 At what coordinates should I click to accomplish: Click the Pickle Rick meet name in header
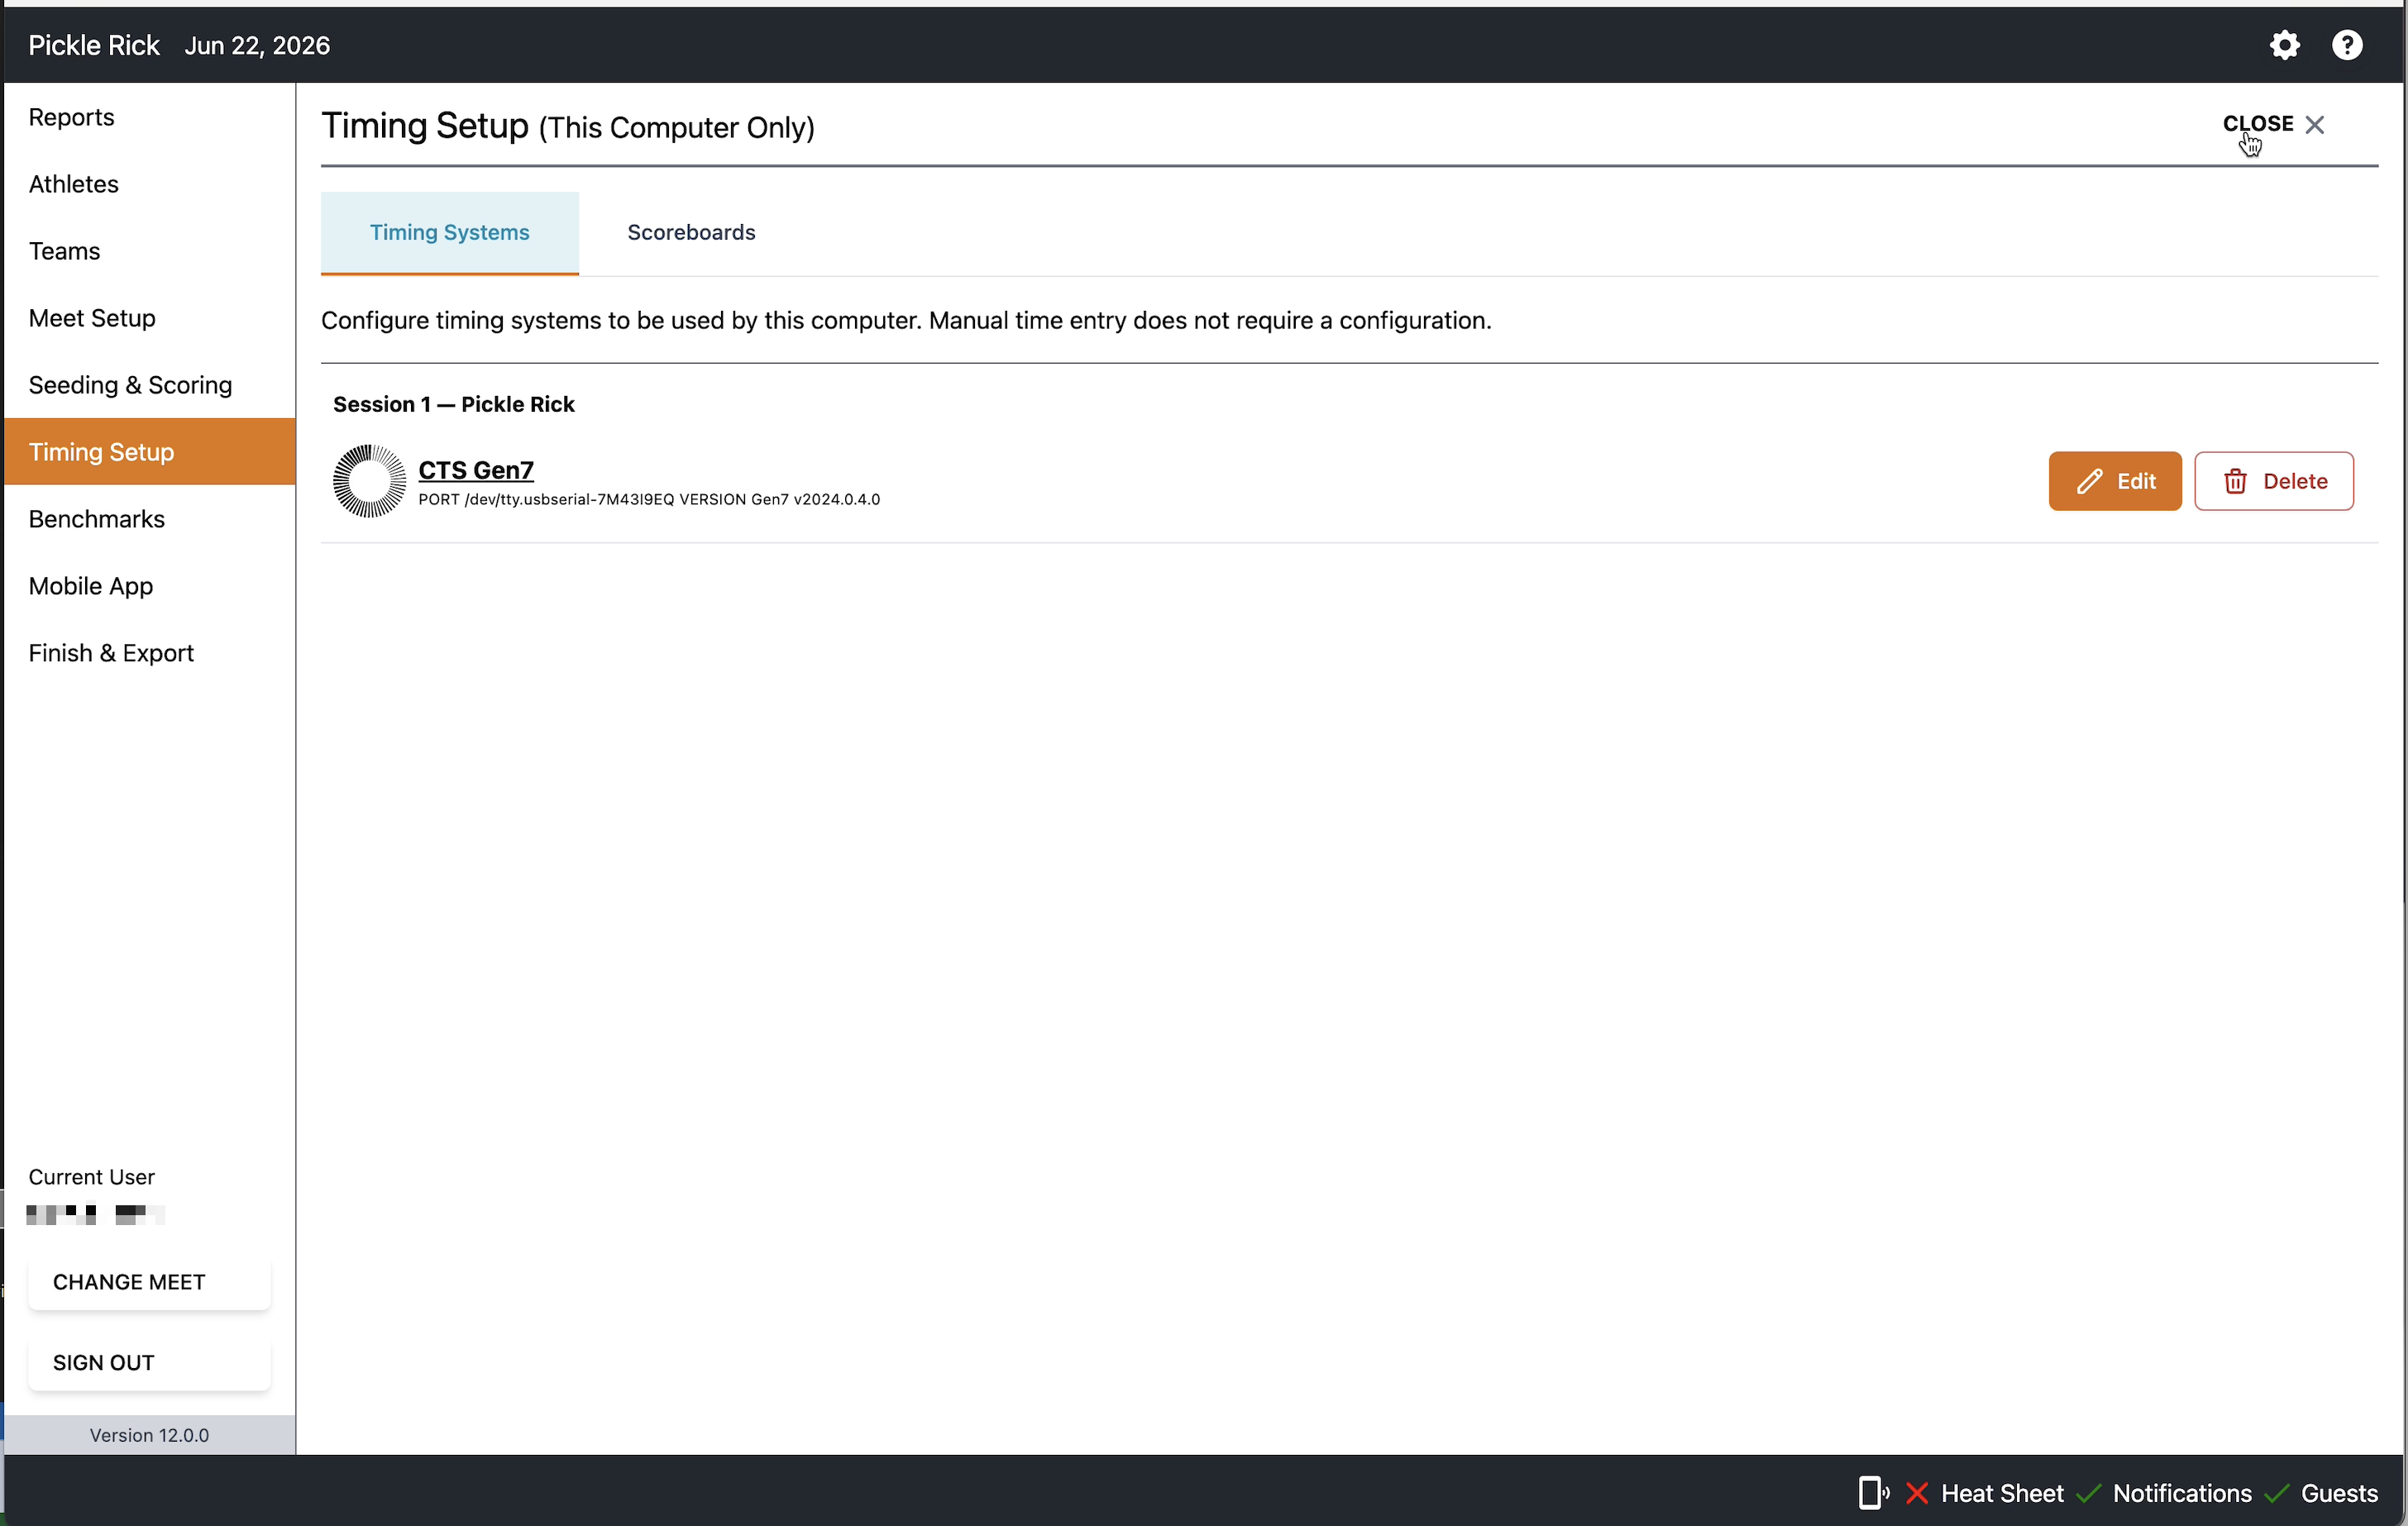pyautogui.click(x=94, y=45)
